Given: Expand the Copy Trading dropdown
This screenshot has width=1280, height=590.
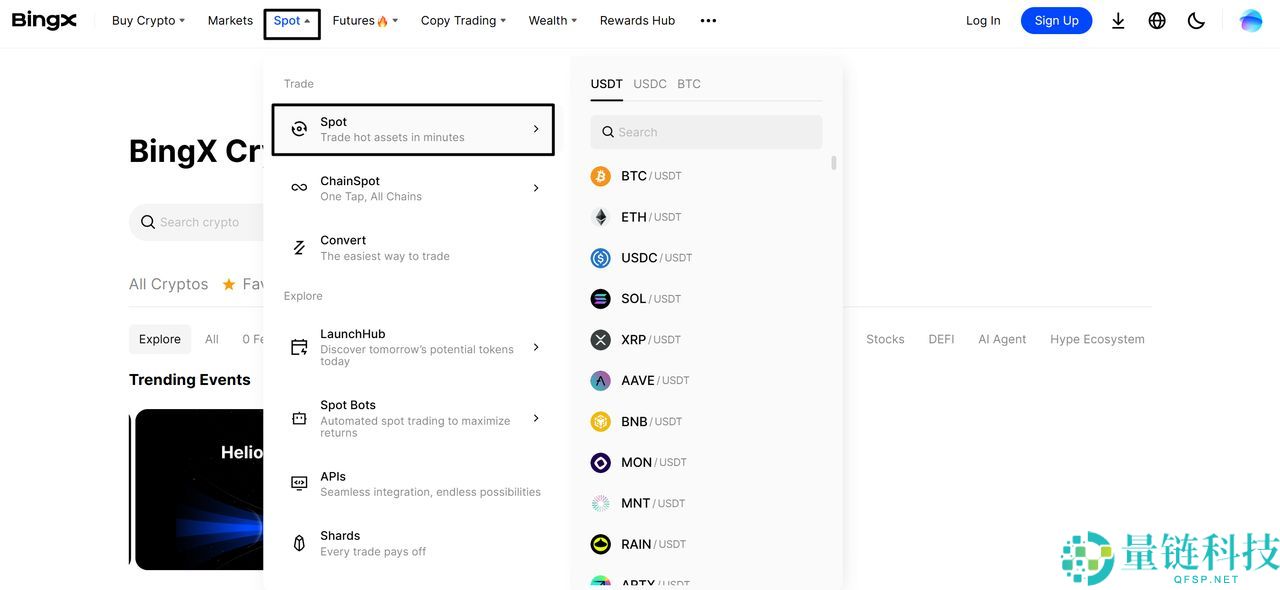Looking at the screenshot, I should tap(463, 21).
